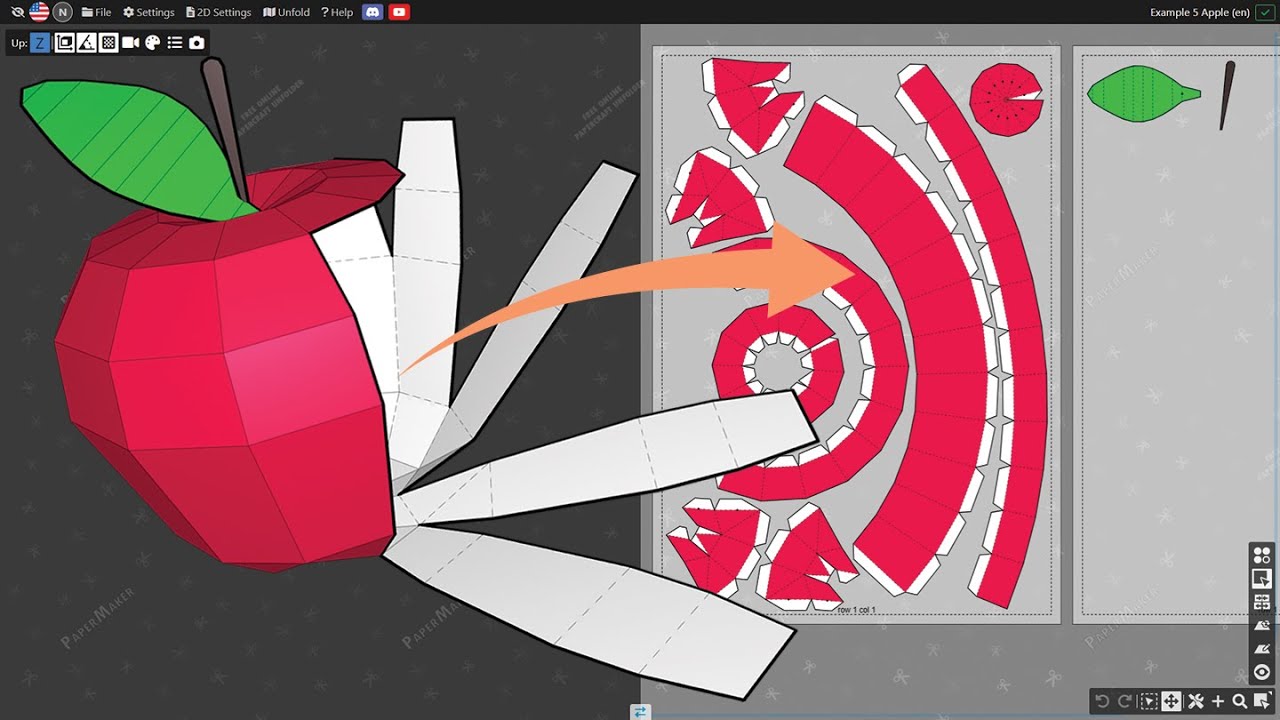Expand the selection tool flyout at bottom right
Viewport: 1280px width, 720px height.
click(x=1263, y=701)
